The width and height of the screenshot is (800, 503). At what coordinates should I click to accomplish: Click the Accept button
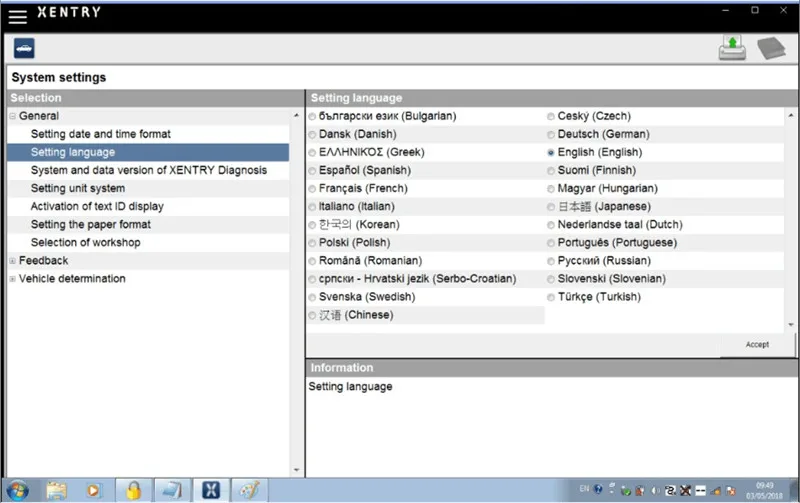tap(757, 345)
